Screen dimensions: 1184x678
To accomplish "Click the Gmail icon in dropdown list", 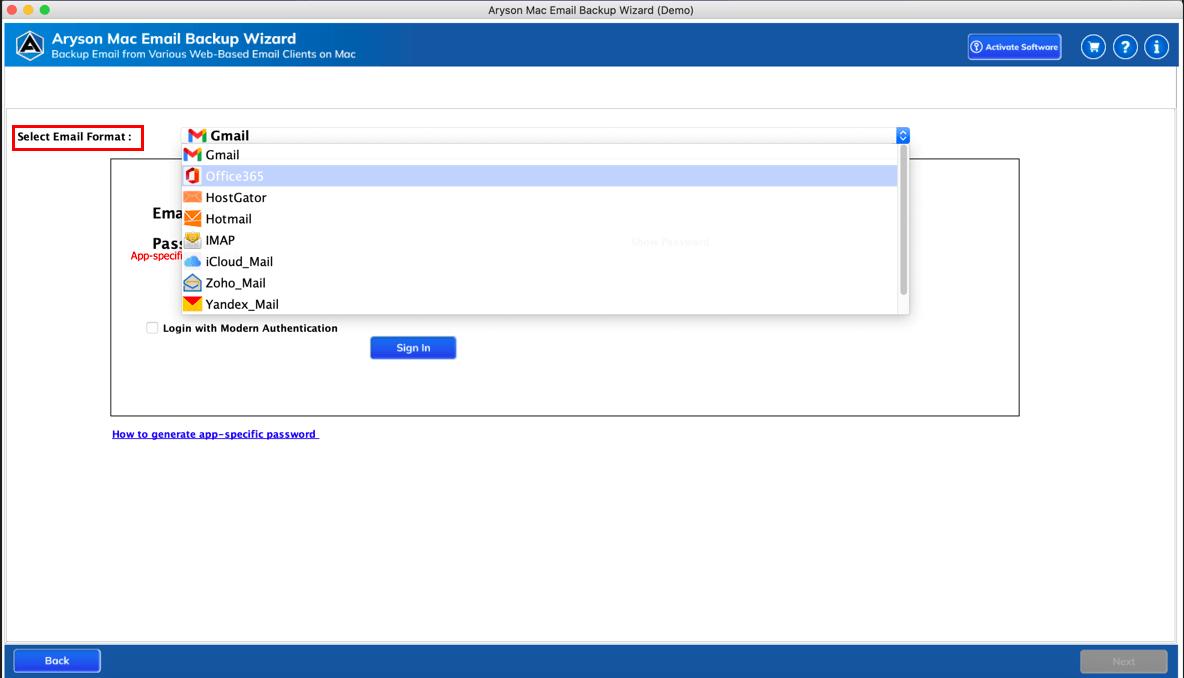I will point(193,155).
